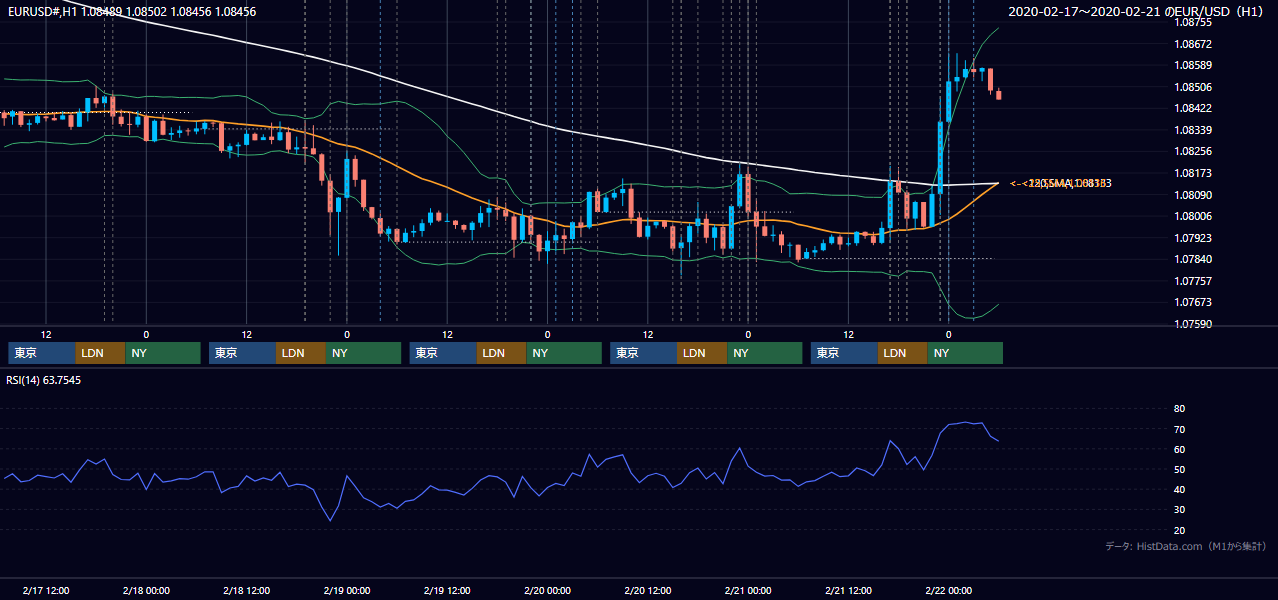Select the 2/19 00:00 date label
Image resolution: width=1278 pixels, height=600 pixels.
[347, 591]
